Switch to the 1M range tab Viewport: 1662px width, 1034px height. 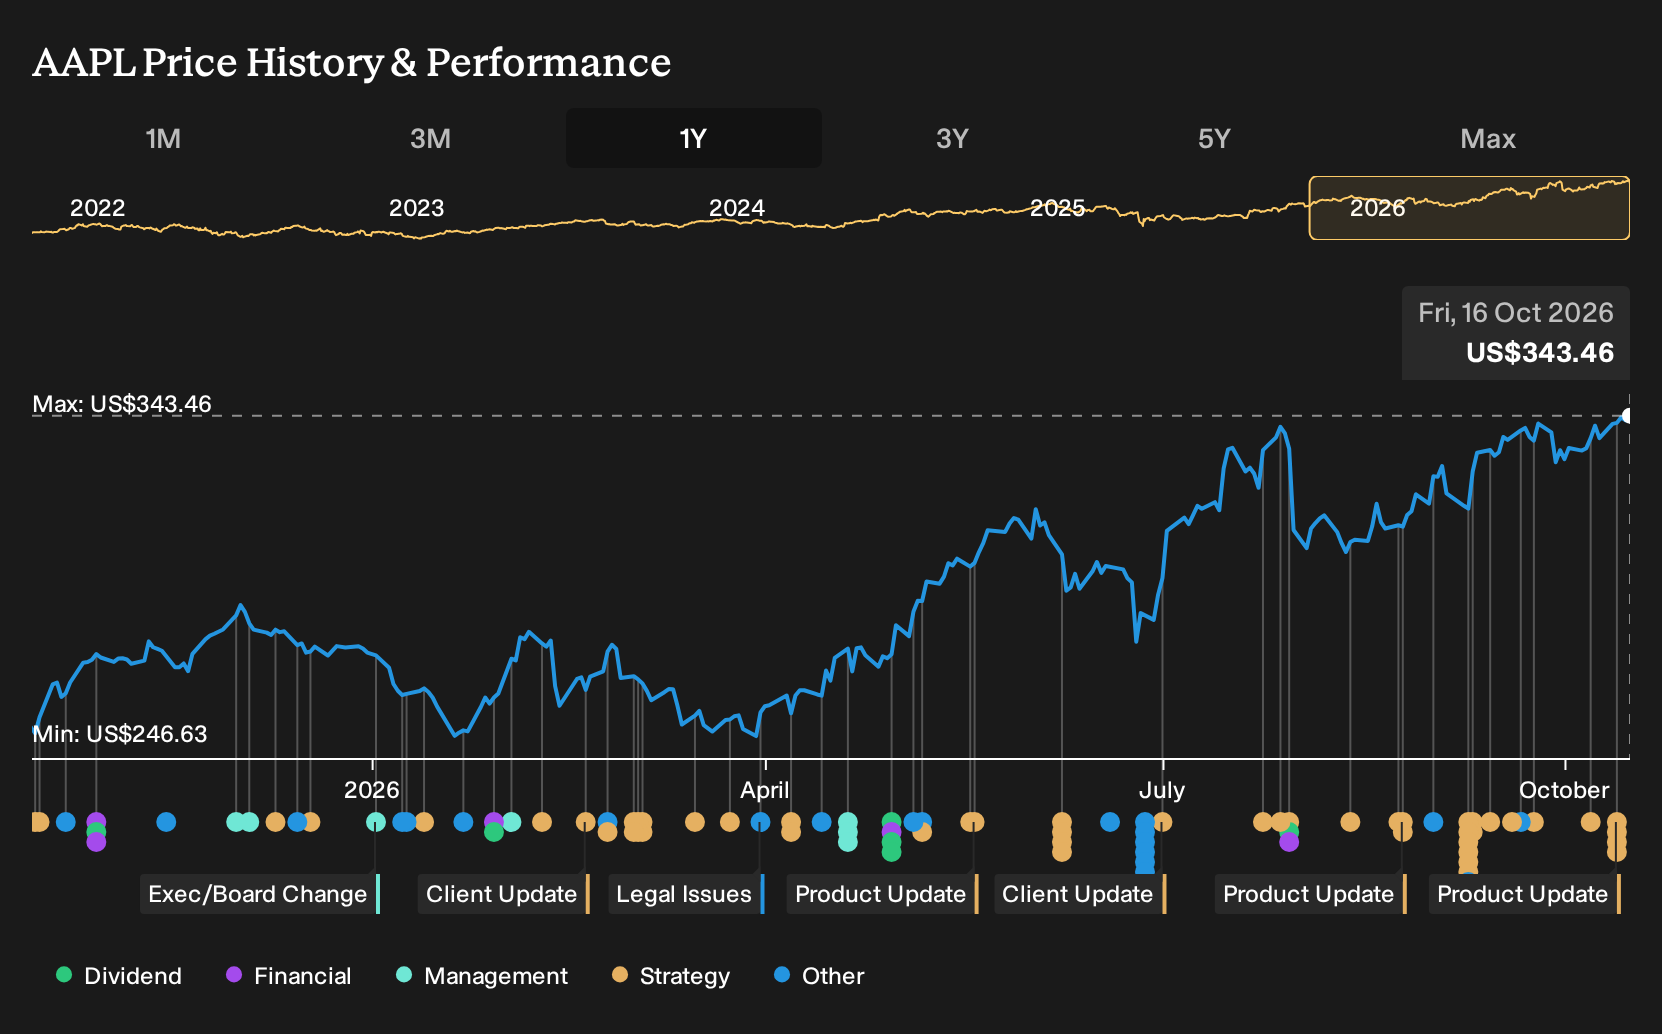163,138
